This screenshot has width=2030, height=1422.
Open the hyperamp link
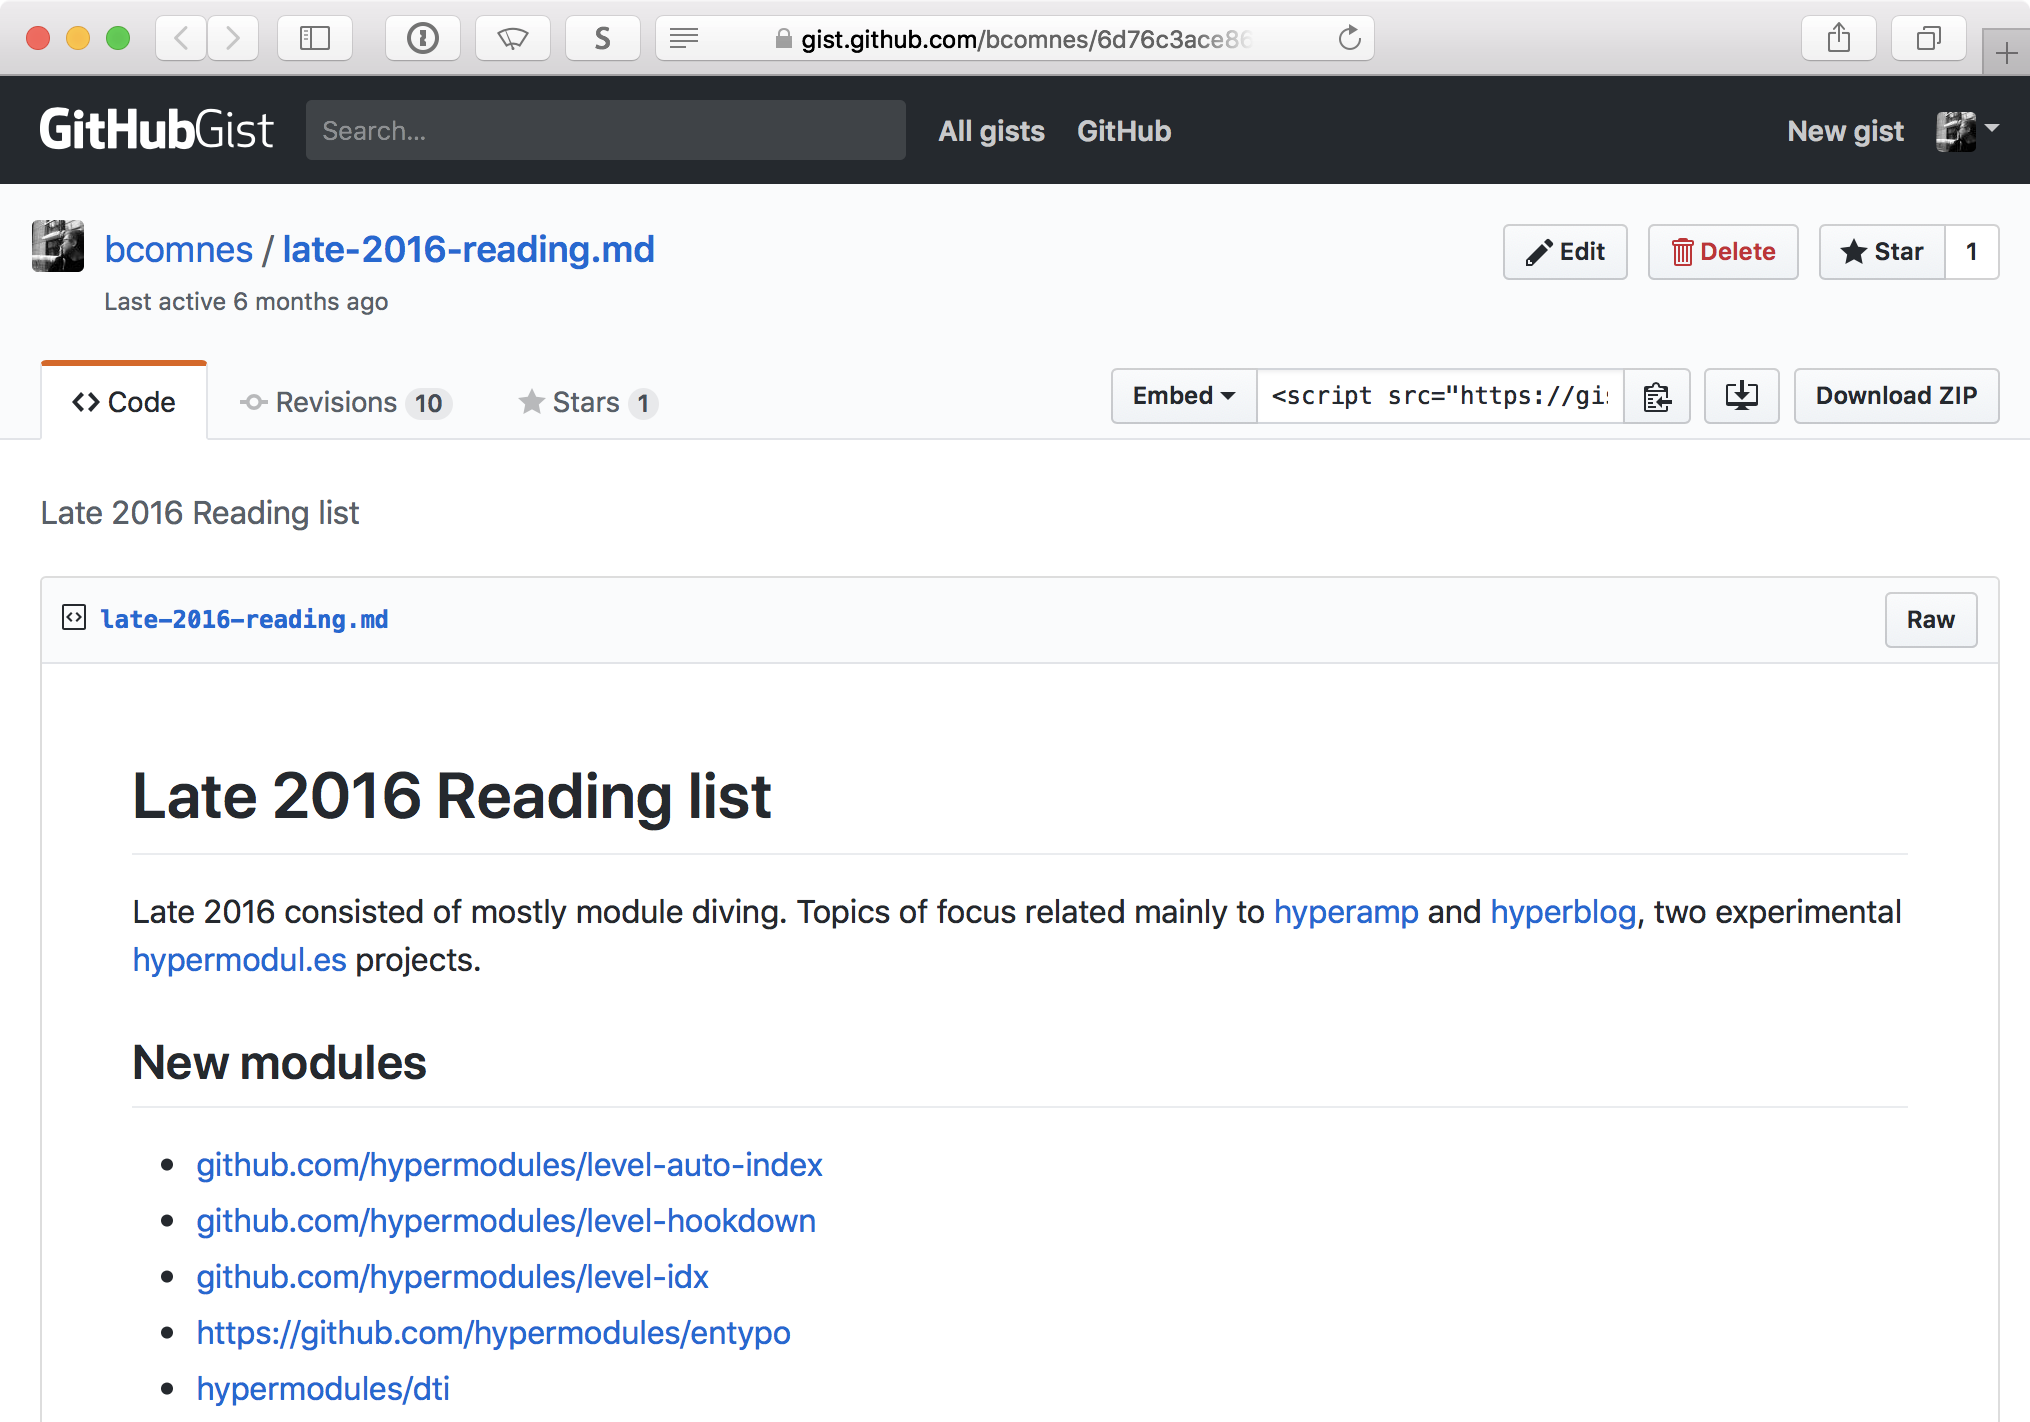pyautogui.click(x=1345, y=912)
